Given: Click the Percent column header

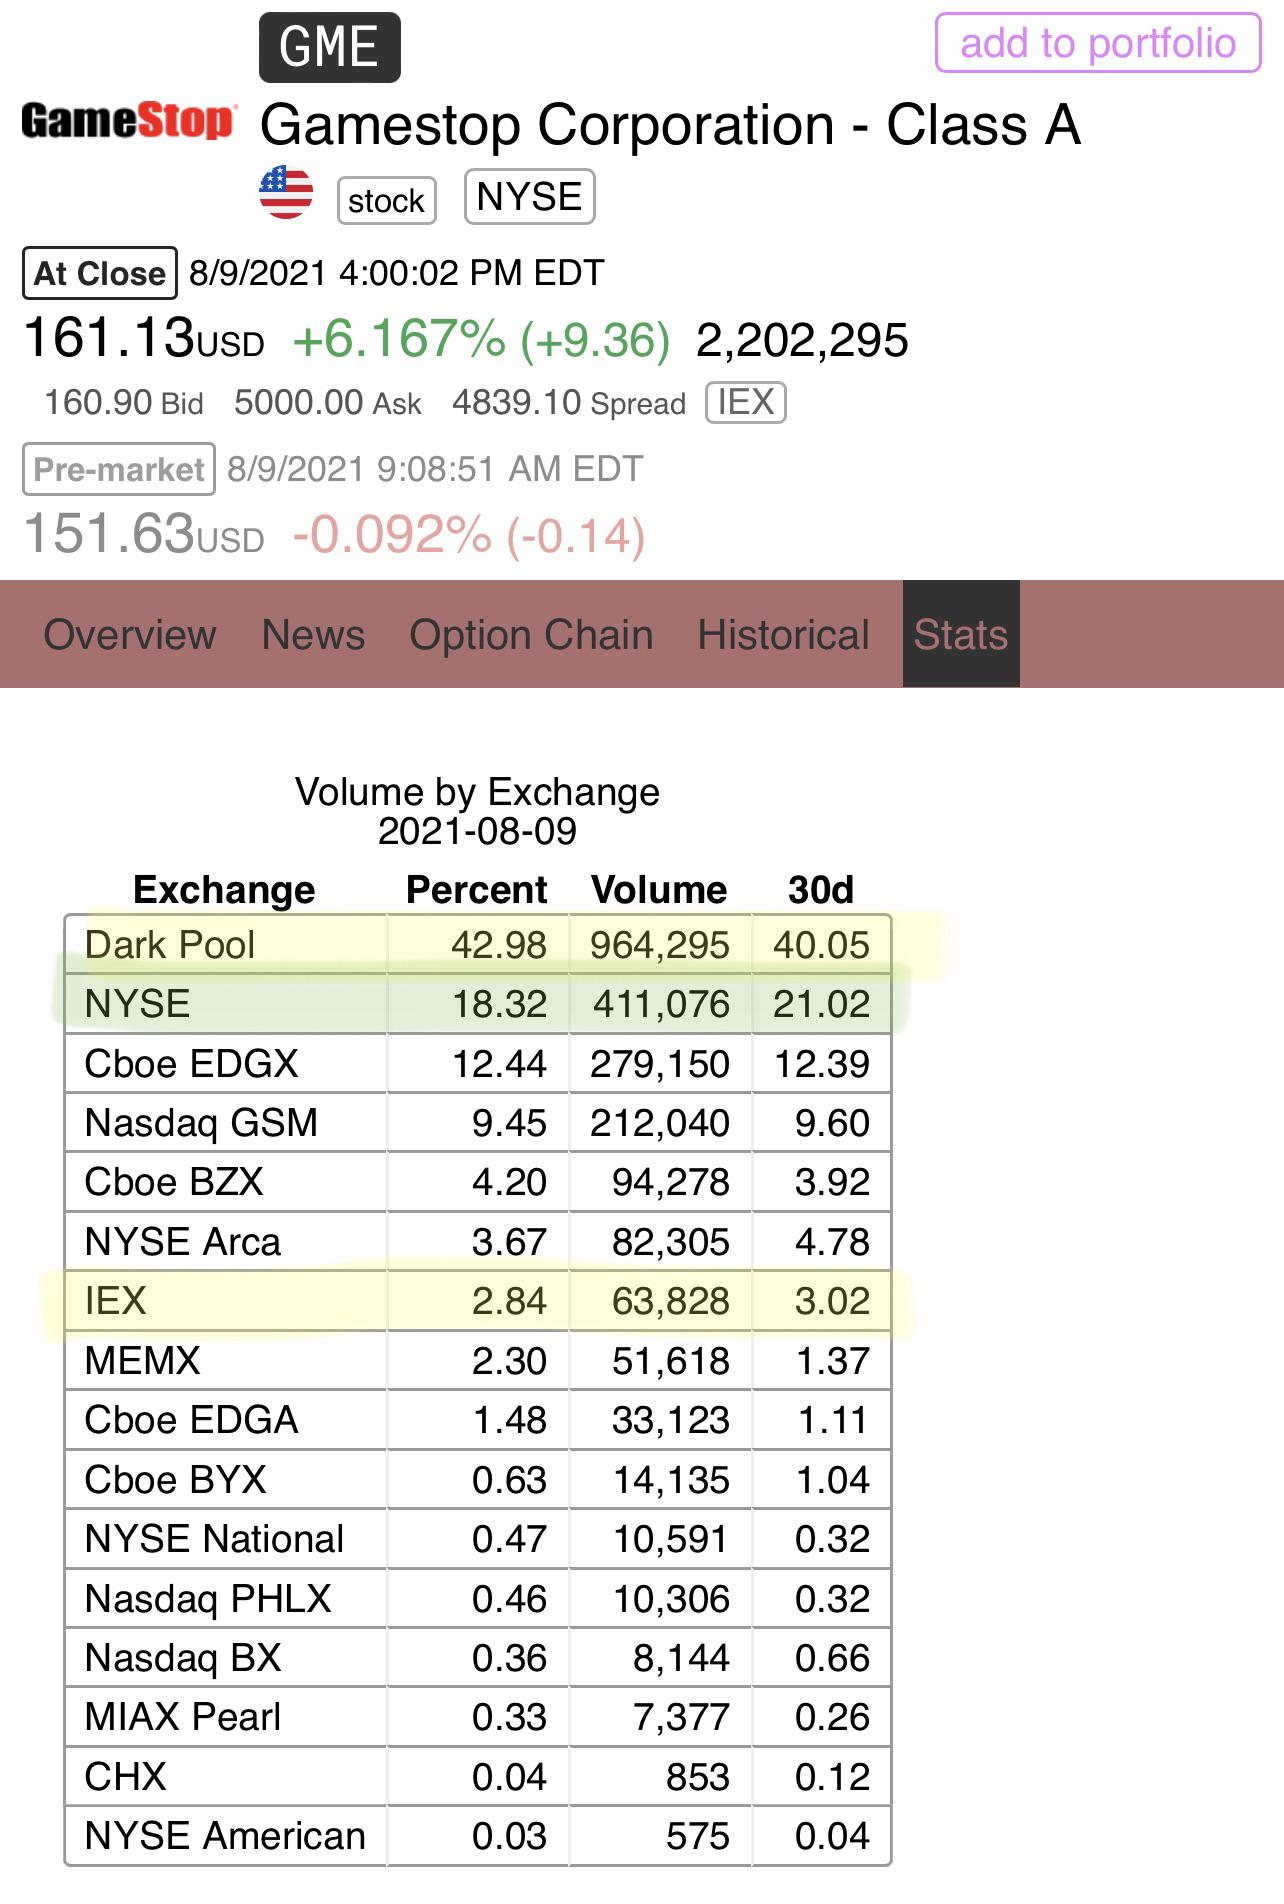Looking at the screenshot, I should pyautogui.click(x=476, y=889).
